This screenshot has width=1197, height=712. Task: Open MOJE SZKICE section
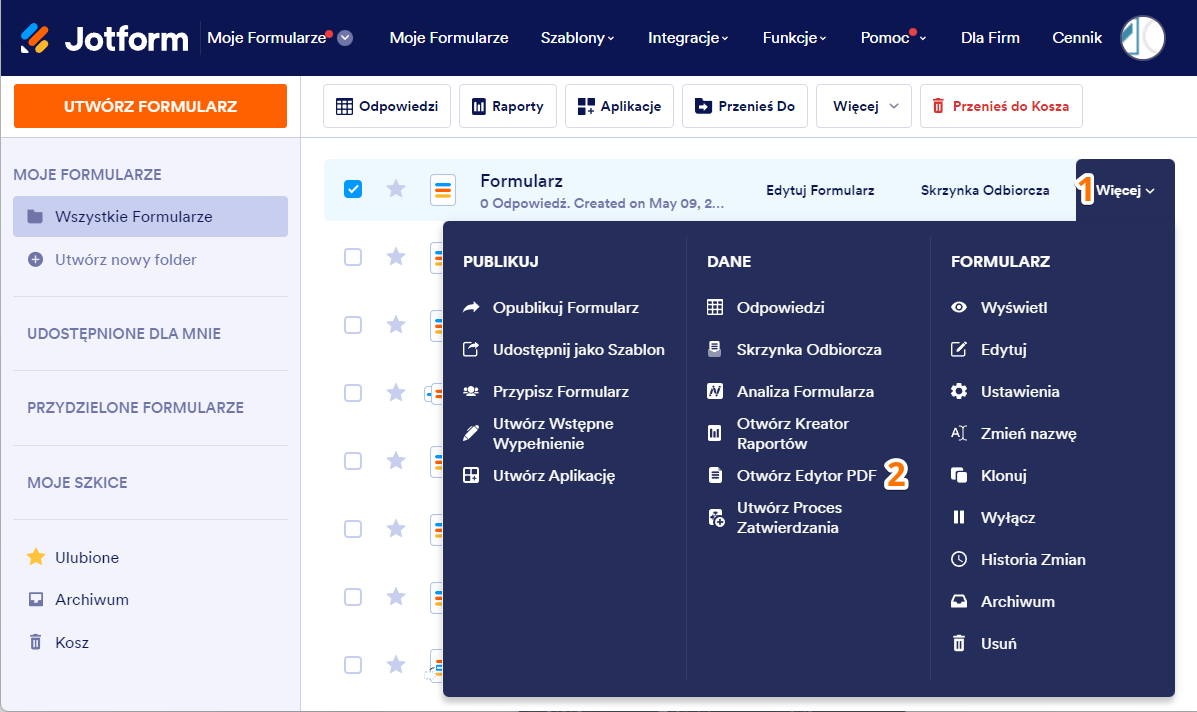pos(77,482)
